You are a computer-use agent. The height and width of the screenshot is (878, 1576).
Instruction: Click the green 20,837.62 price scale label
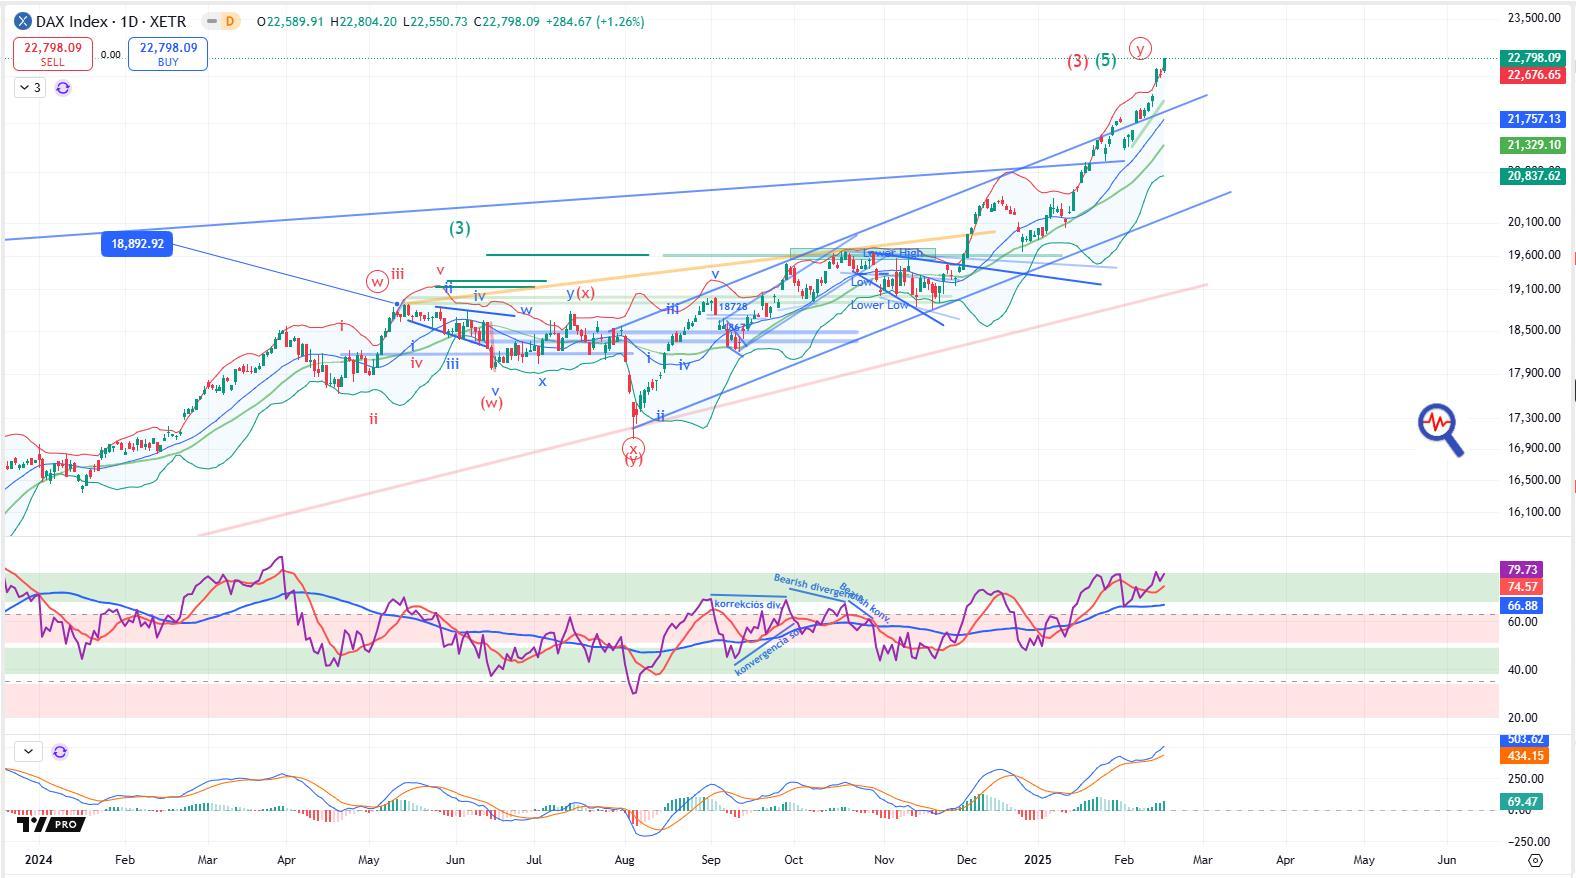coord(1534,176)
